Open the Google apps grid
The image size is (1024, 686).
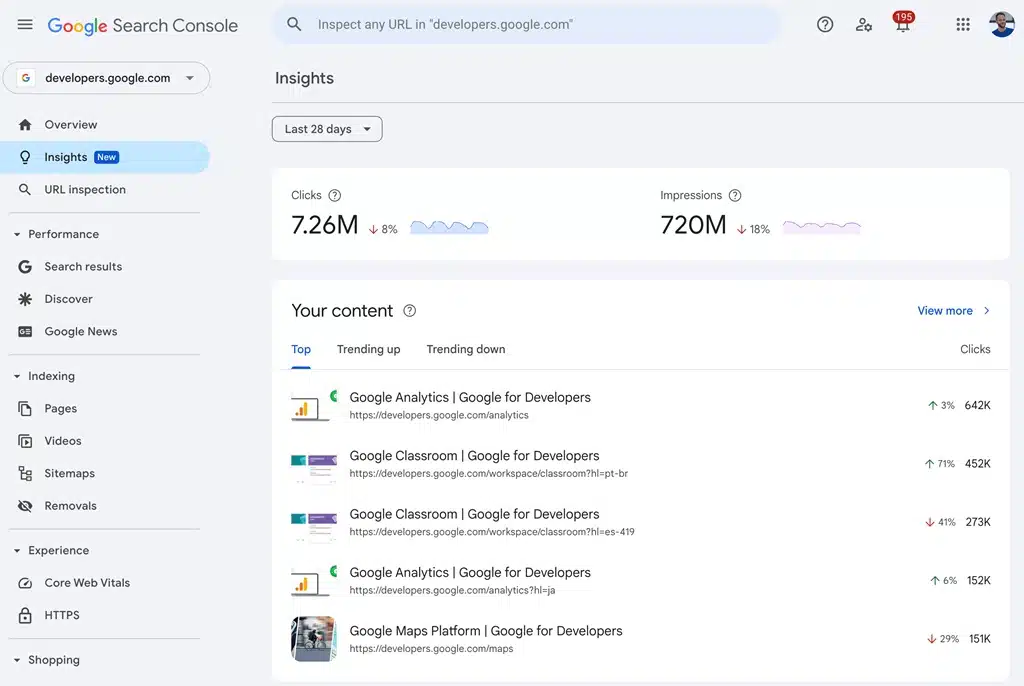tap(963, 25)
